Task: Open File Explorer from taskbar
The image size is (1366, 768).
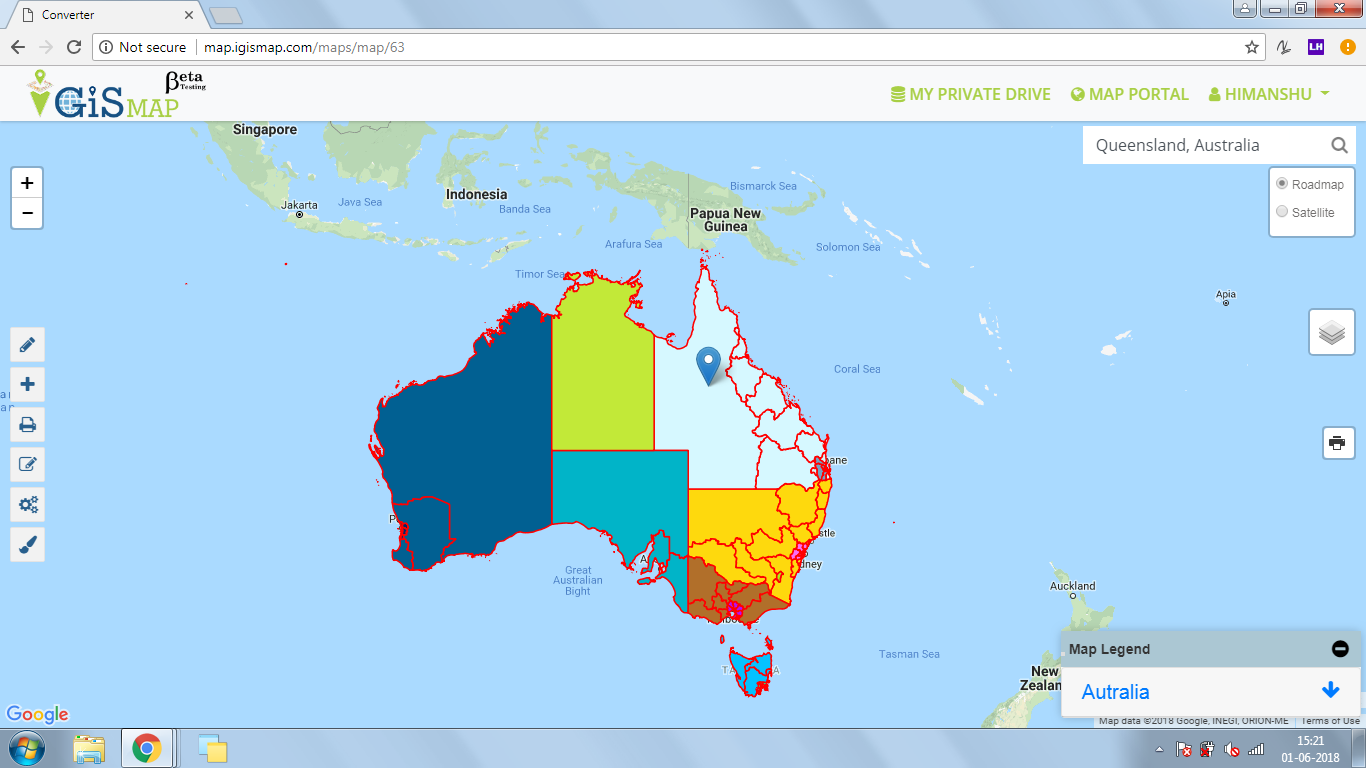Action: point(89,748)
